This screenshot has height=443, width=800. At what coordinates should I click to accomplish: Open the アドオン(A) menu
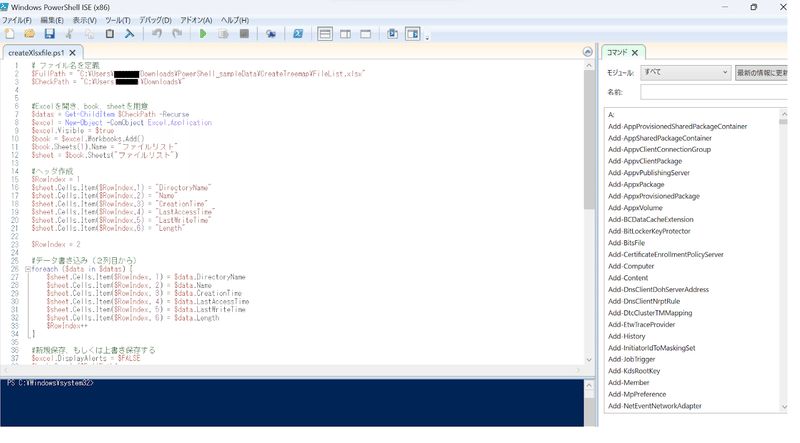point(196,20)
